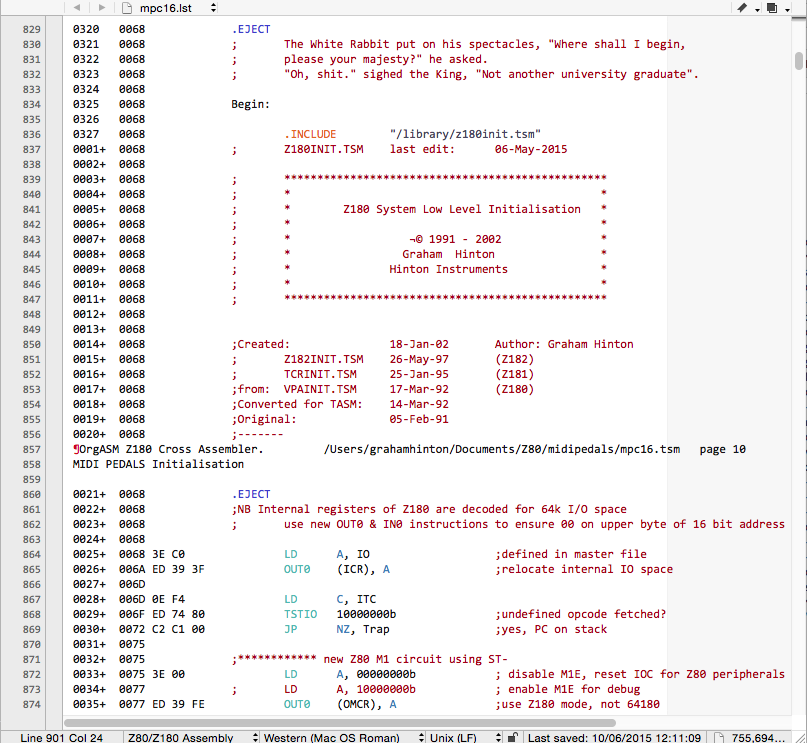The height and width of the screenshot is (743, 807).
Task: Click the "05-Feb-91" original date
Action: click(419, 419)
